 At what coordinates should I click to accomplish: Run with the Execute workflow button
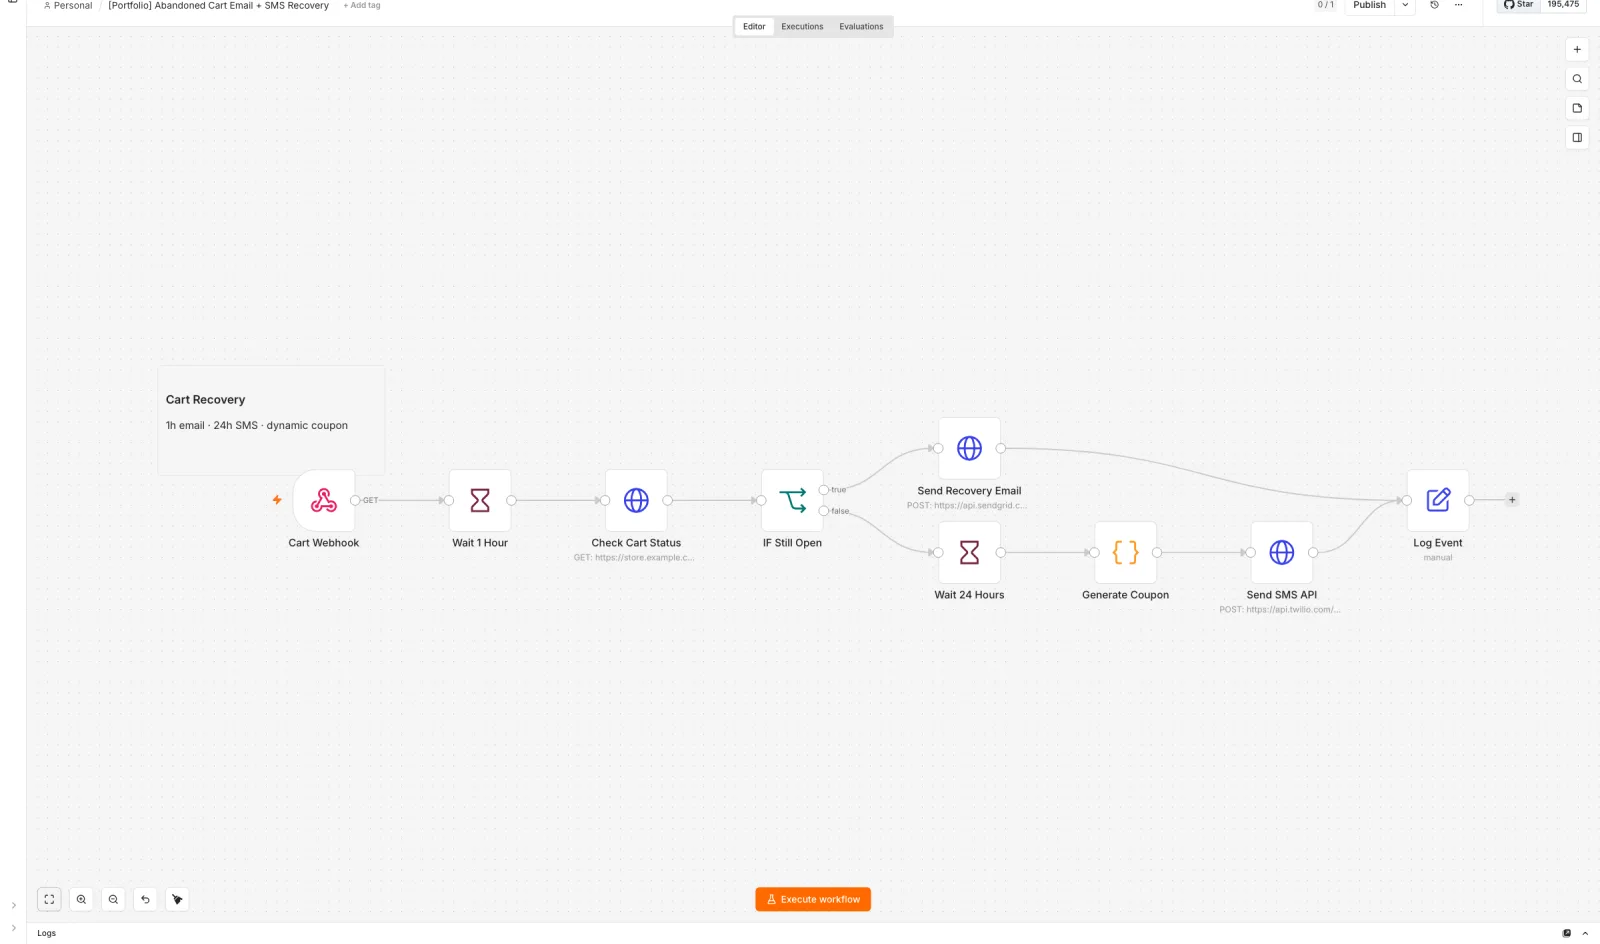pyautogui.click(x=813, y=899)
